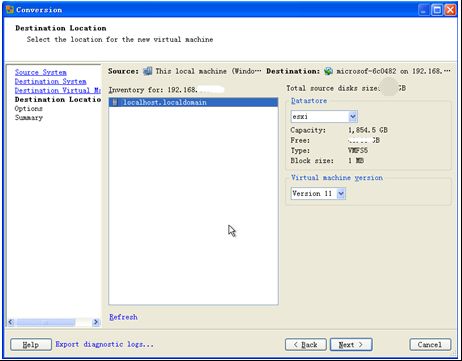Click the sidebar scrollbar right arrow
462x361 pixels.
96,322
